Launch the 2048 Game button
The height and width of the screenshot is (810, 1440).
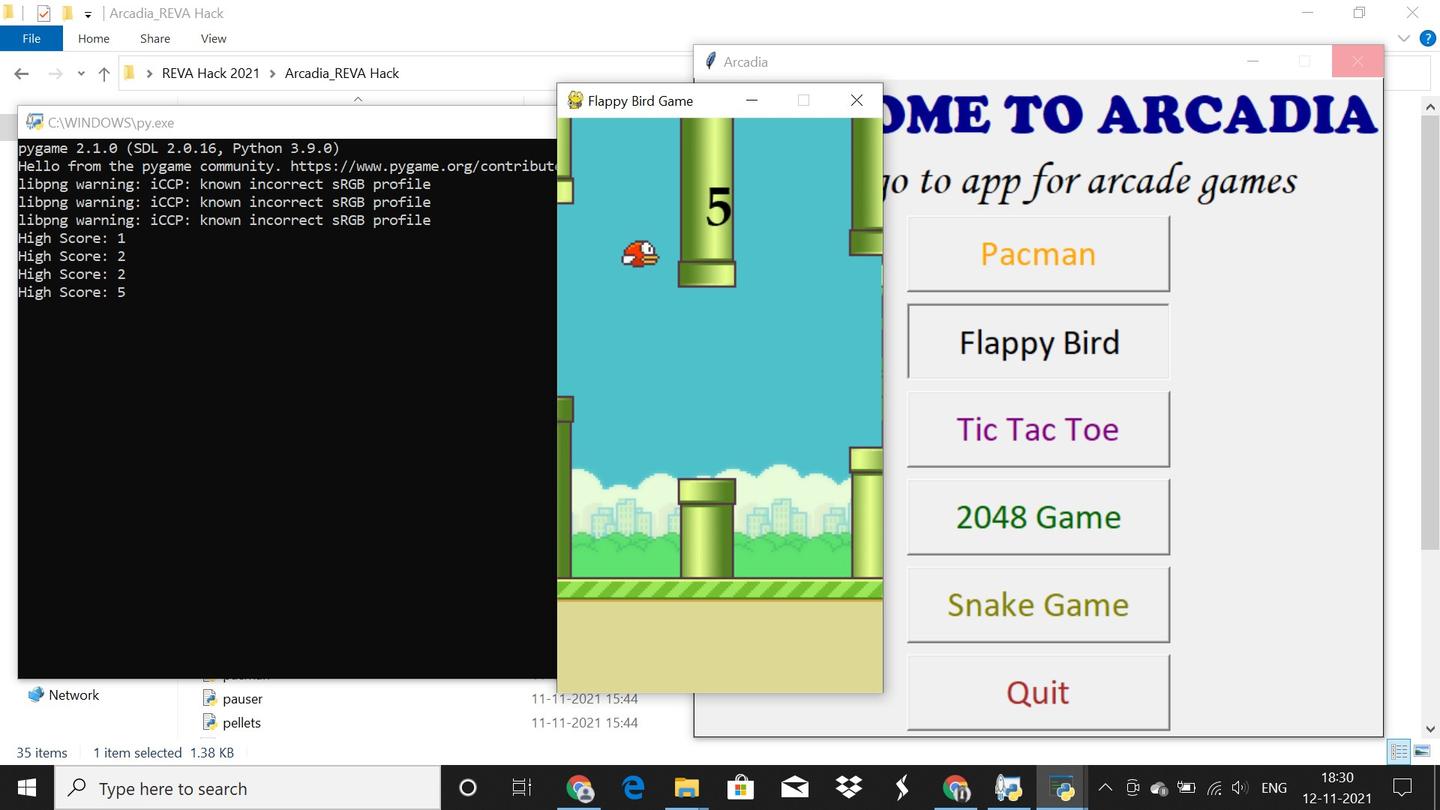[1038, 517]
